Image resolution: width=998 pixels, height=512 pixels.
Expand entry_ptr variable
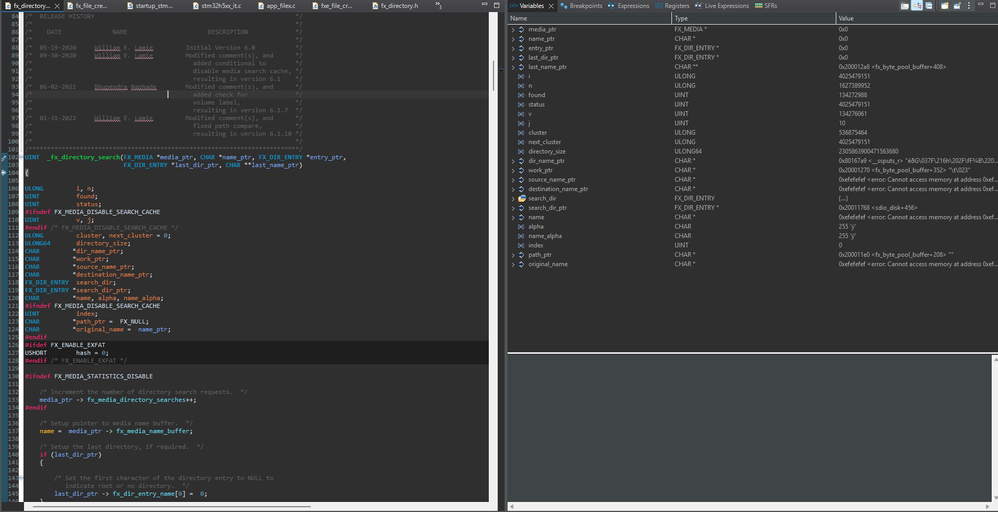coord(513,48)
